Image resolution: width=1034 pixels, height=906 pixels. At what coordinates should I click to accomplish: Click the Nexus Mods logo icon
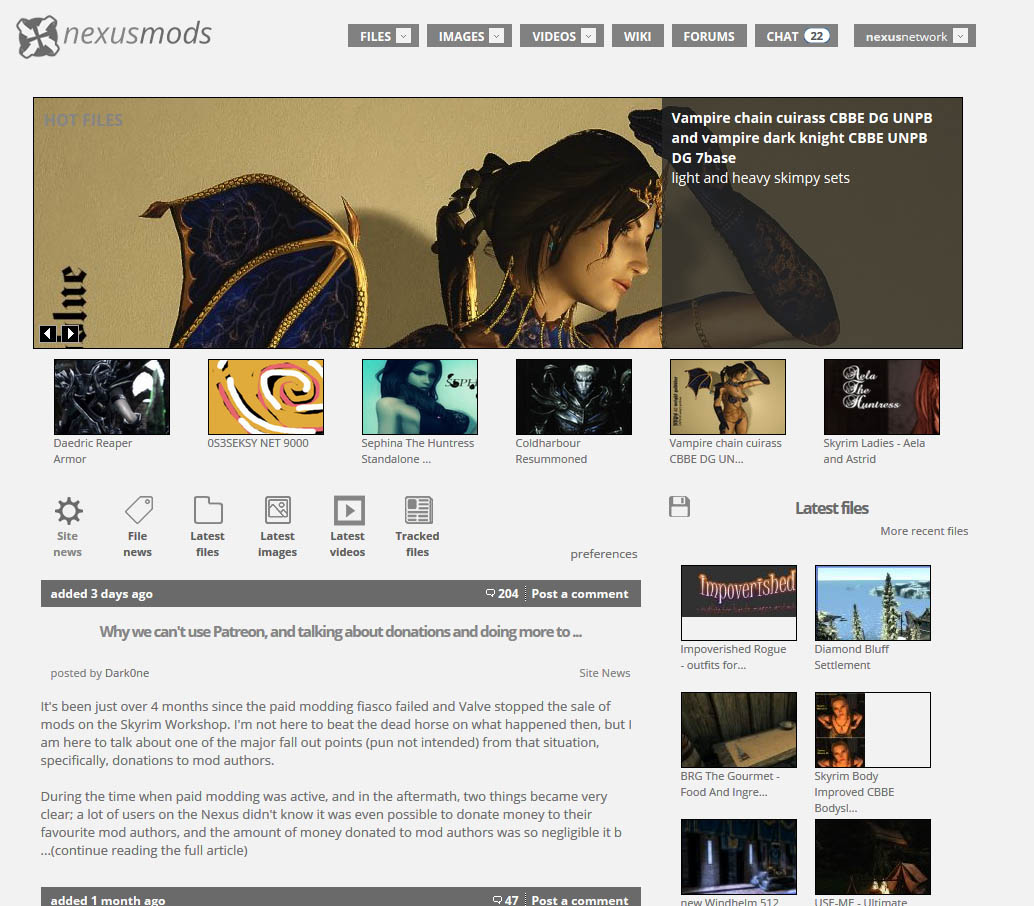tap(38, 36)
